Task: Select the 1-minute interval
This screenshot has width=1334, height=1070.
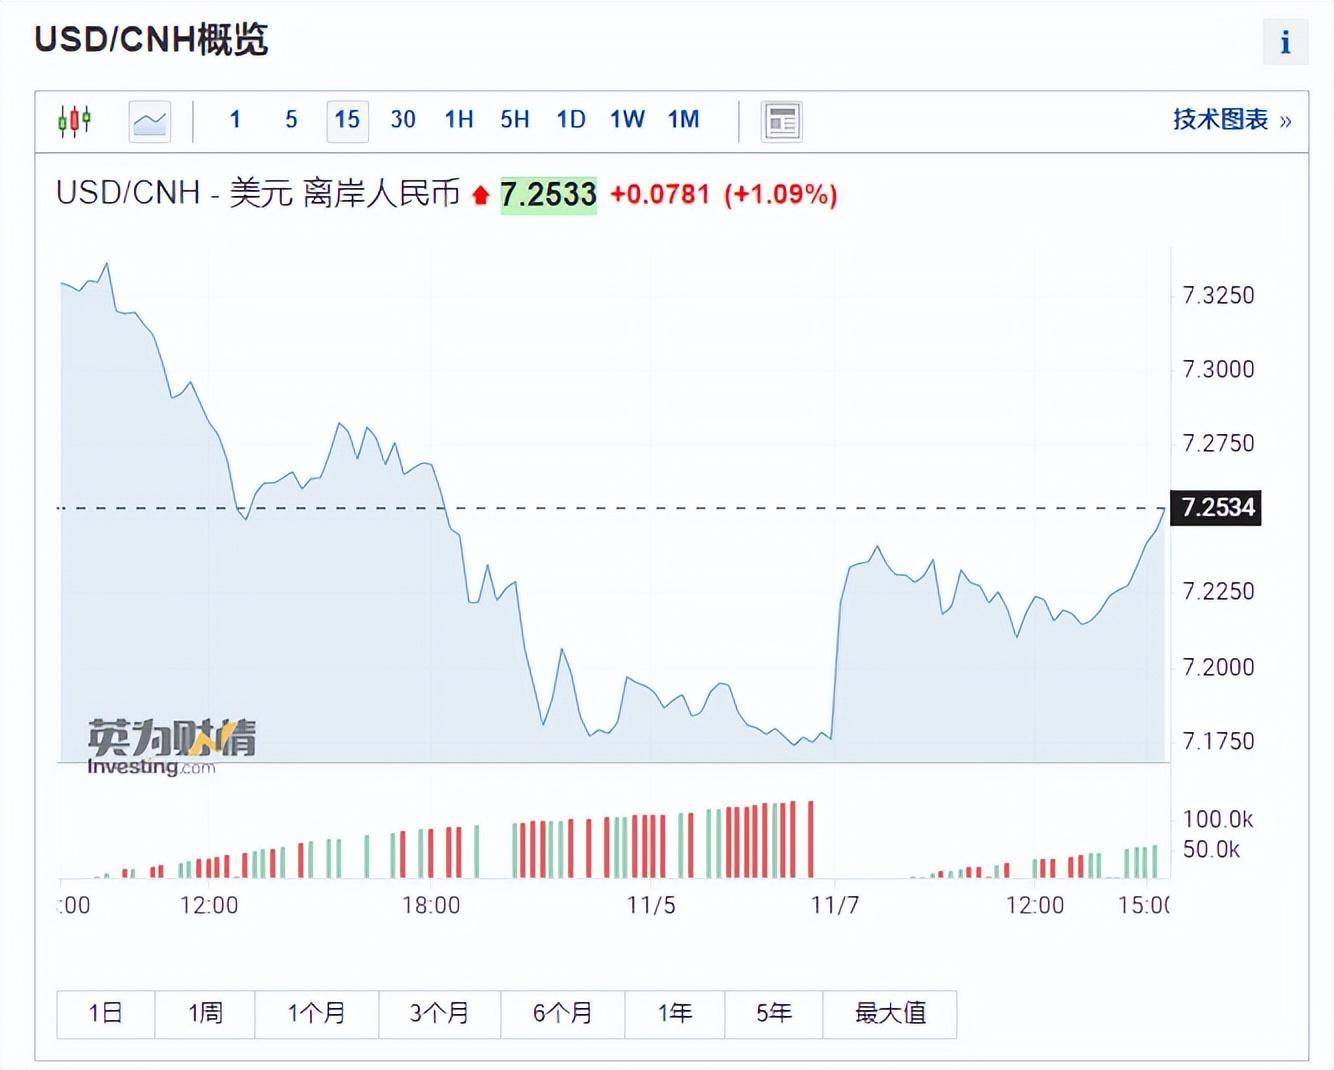Action: pos(235,120)
